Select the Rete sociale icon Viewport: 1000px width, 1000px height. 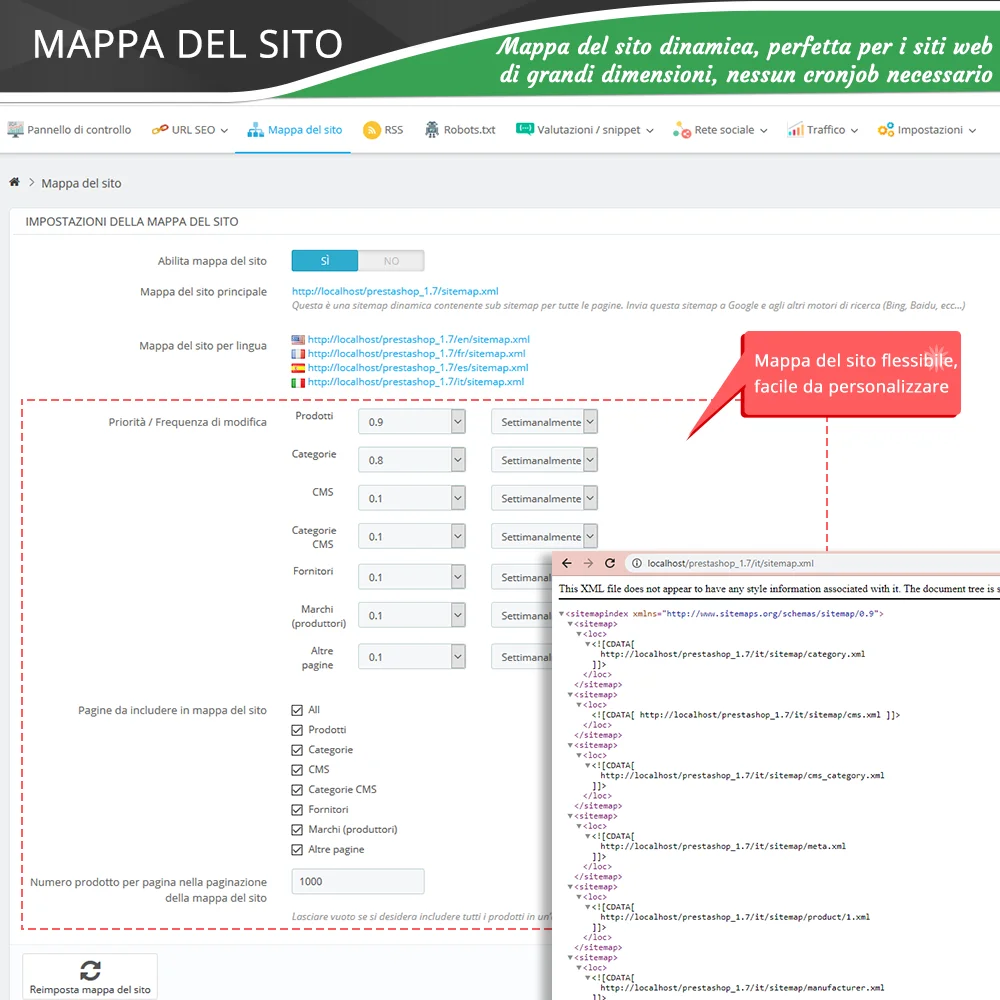click(682, 129)
